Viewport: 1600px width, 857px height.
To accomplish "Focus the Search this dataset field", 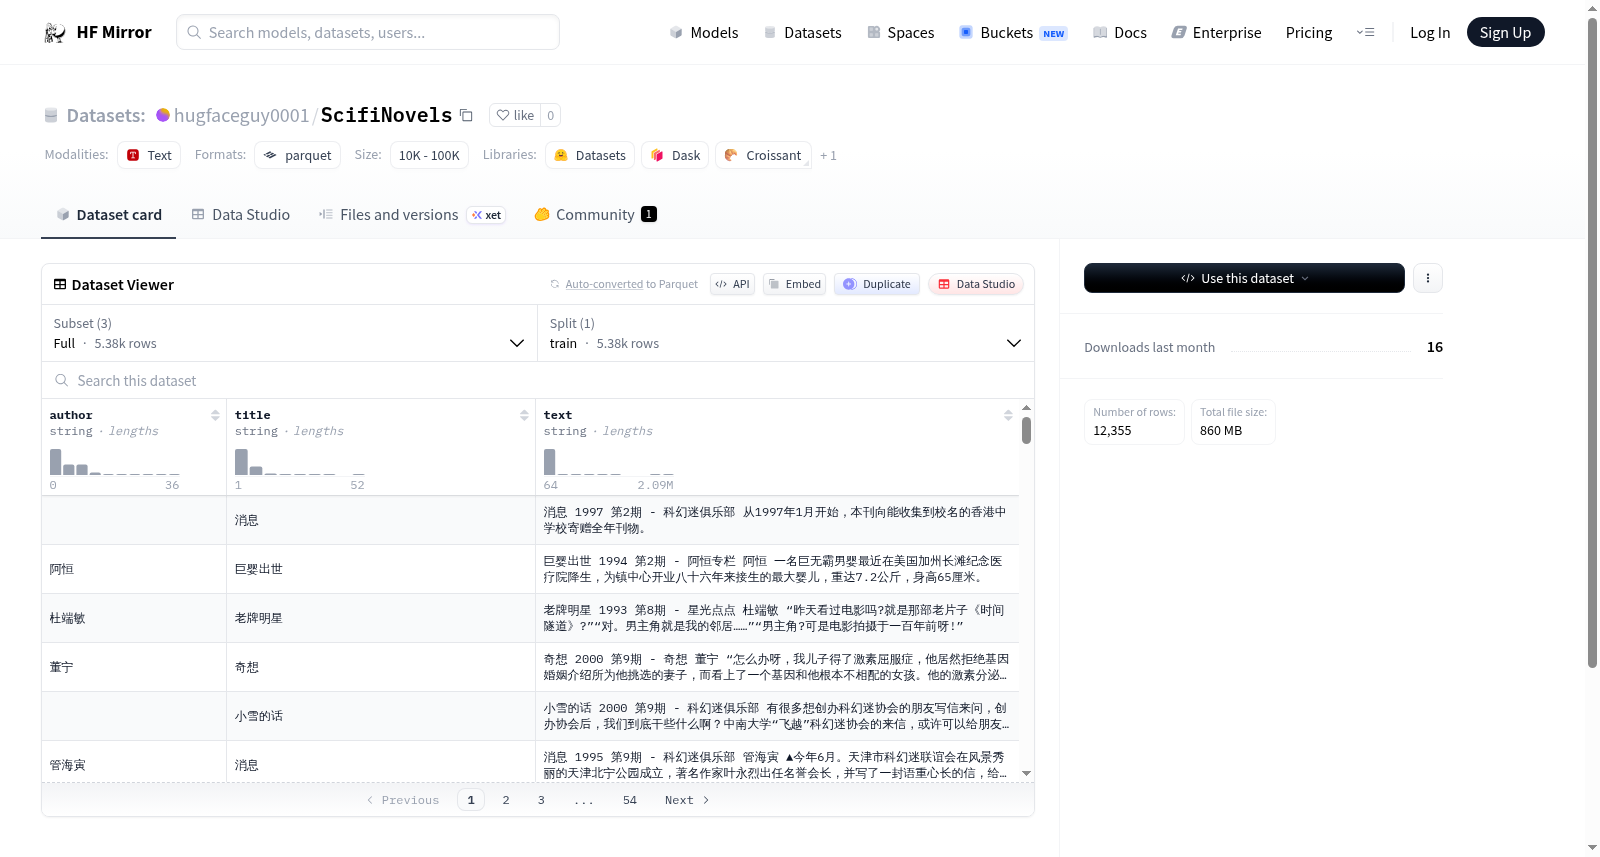I will pos(538,381).
